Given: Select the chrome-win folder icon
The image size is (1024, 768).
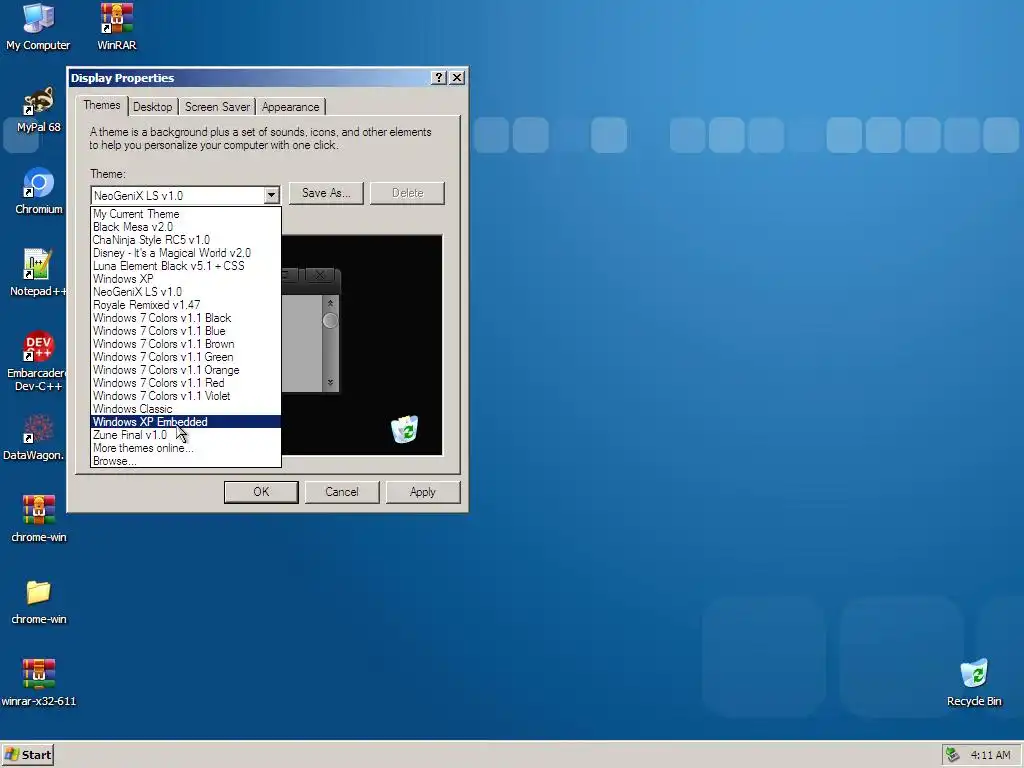Looking at the screenshot, I should point(39,601).
